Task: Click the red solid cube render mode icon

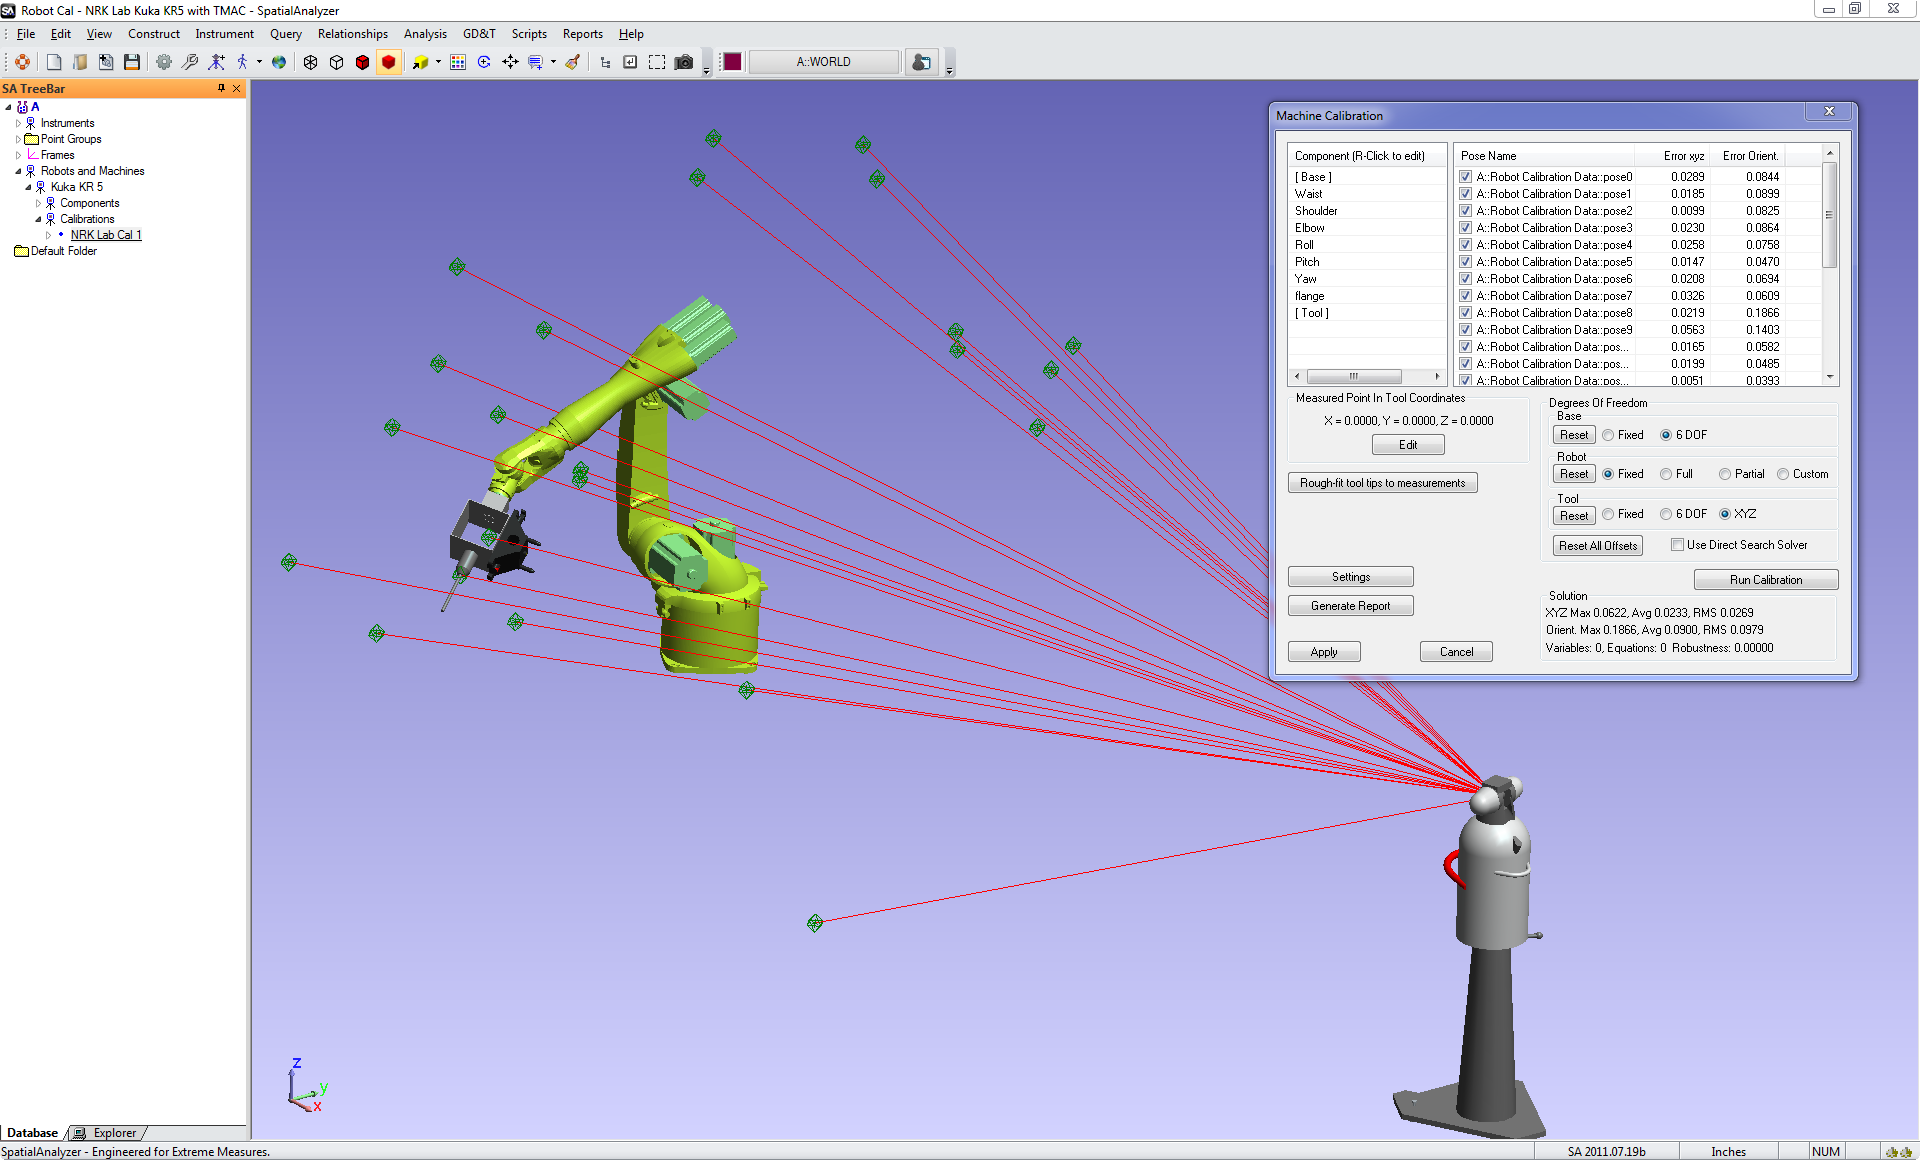Action: (x=389, y=62)
